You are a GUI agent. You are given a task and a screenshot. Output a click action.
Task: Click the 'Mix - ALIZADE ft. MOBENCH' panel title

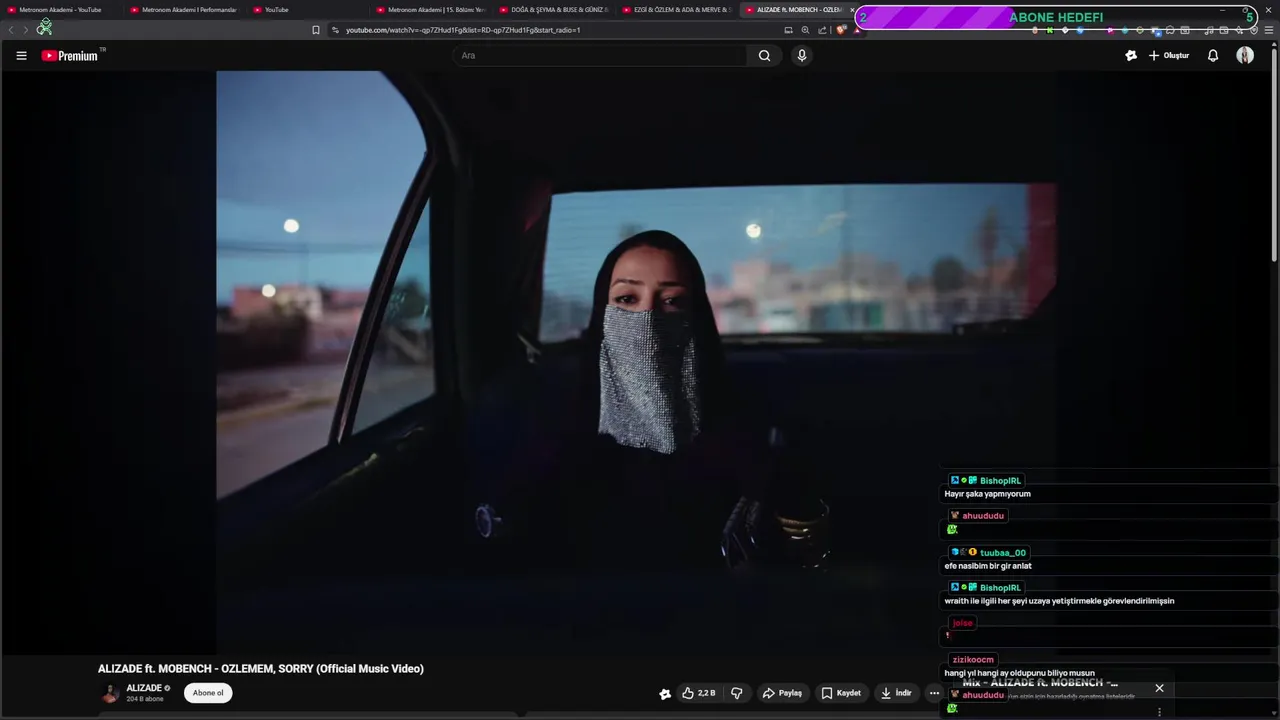pos(1040,683)
